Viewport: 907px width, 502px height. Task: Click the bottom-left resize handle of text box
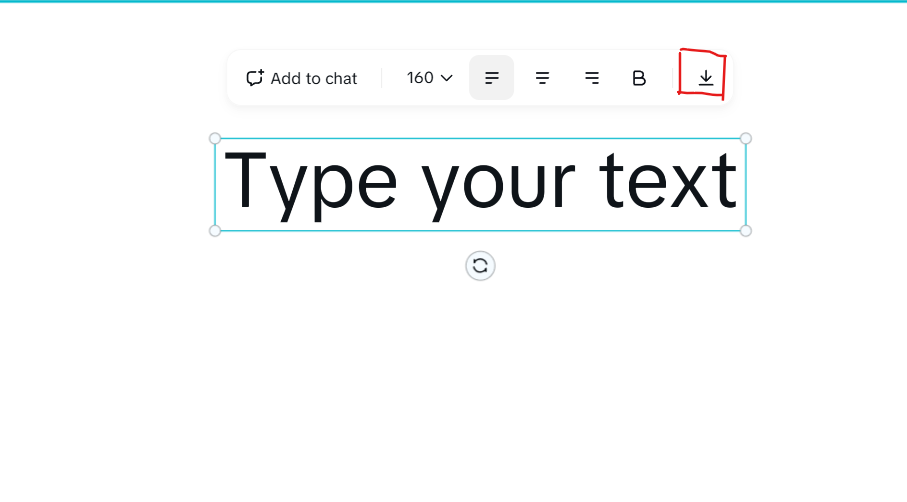click(x=215, y=231)
